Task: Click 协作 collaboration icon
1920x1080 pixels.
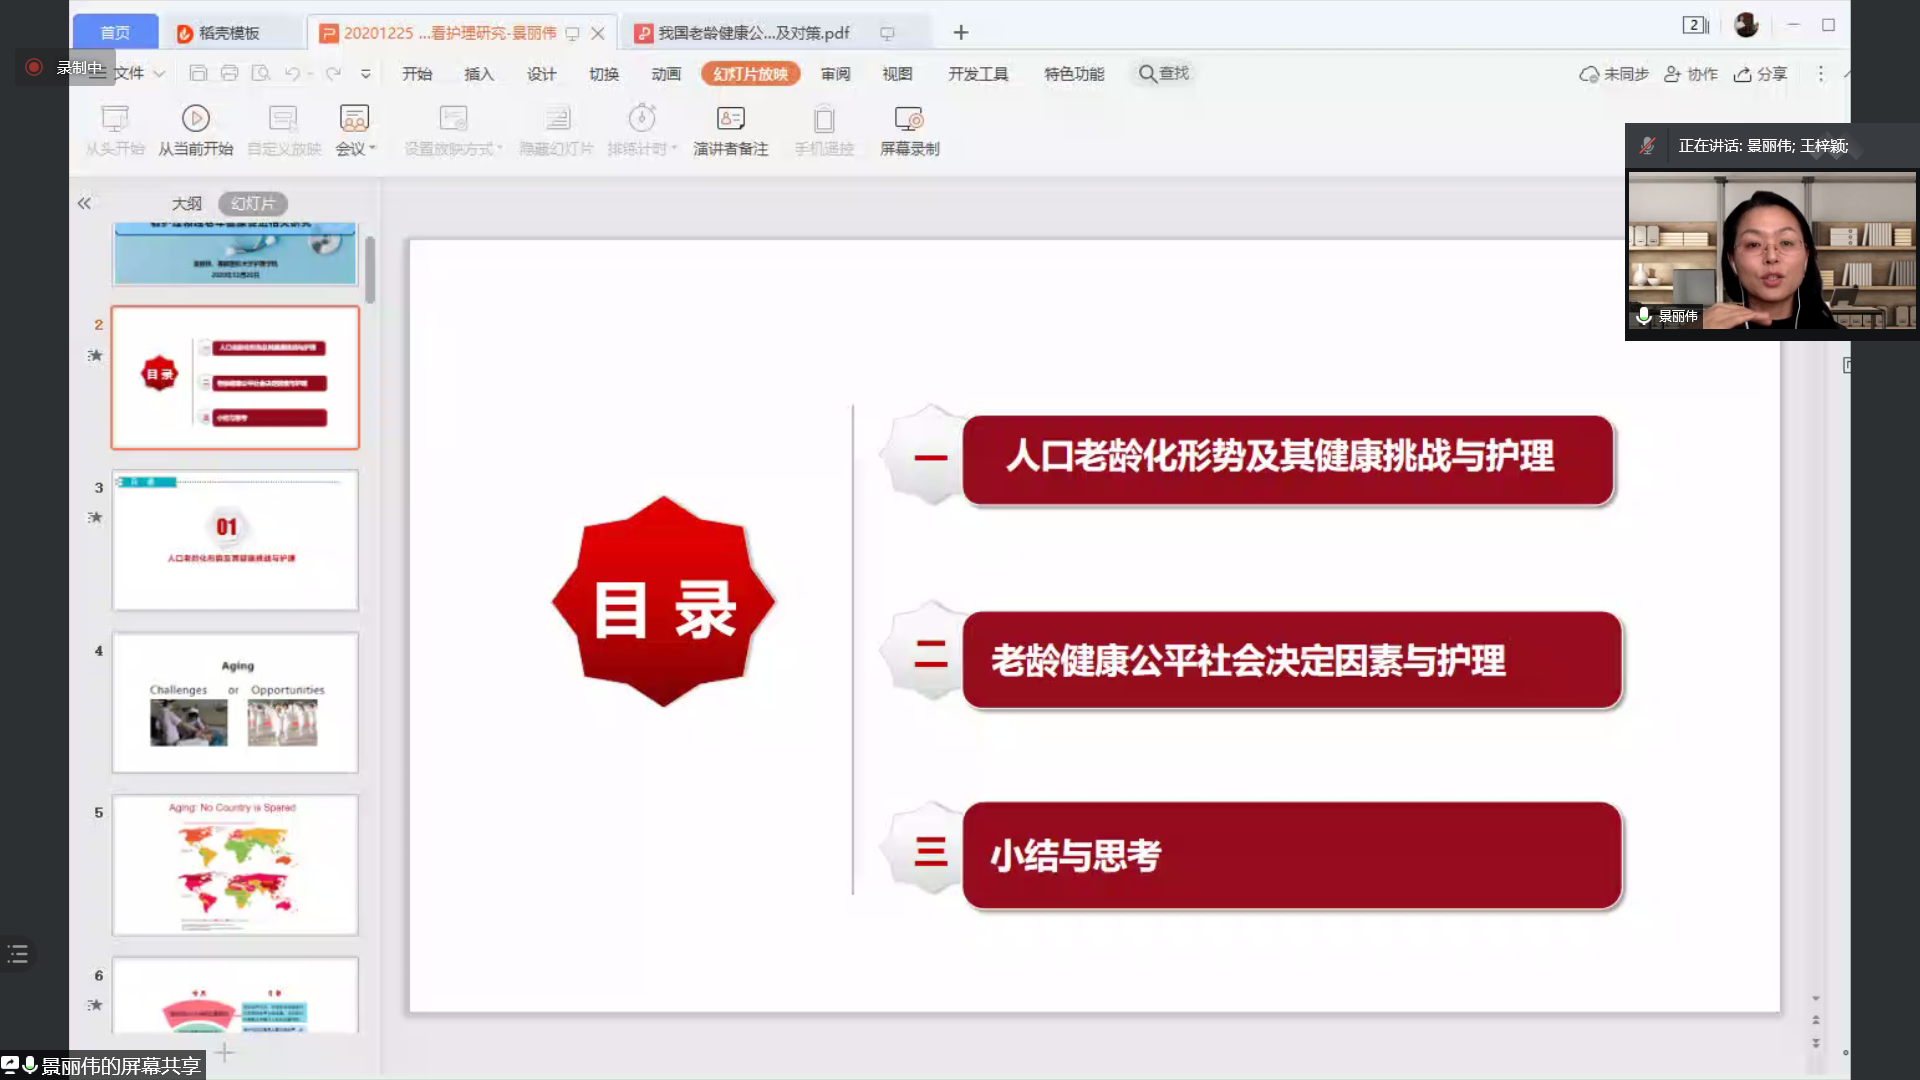Action: tap(1672, 74)
